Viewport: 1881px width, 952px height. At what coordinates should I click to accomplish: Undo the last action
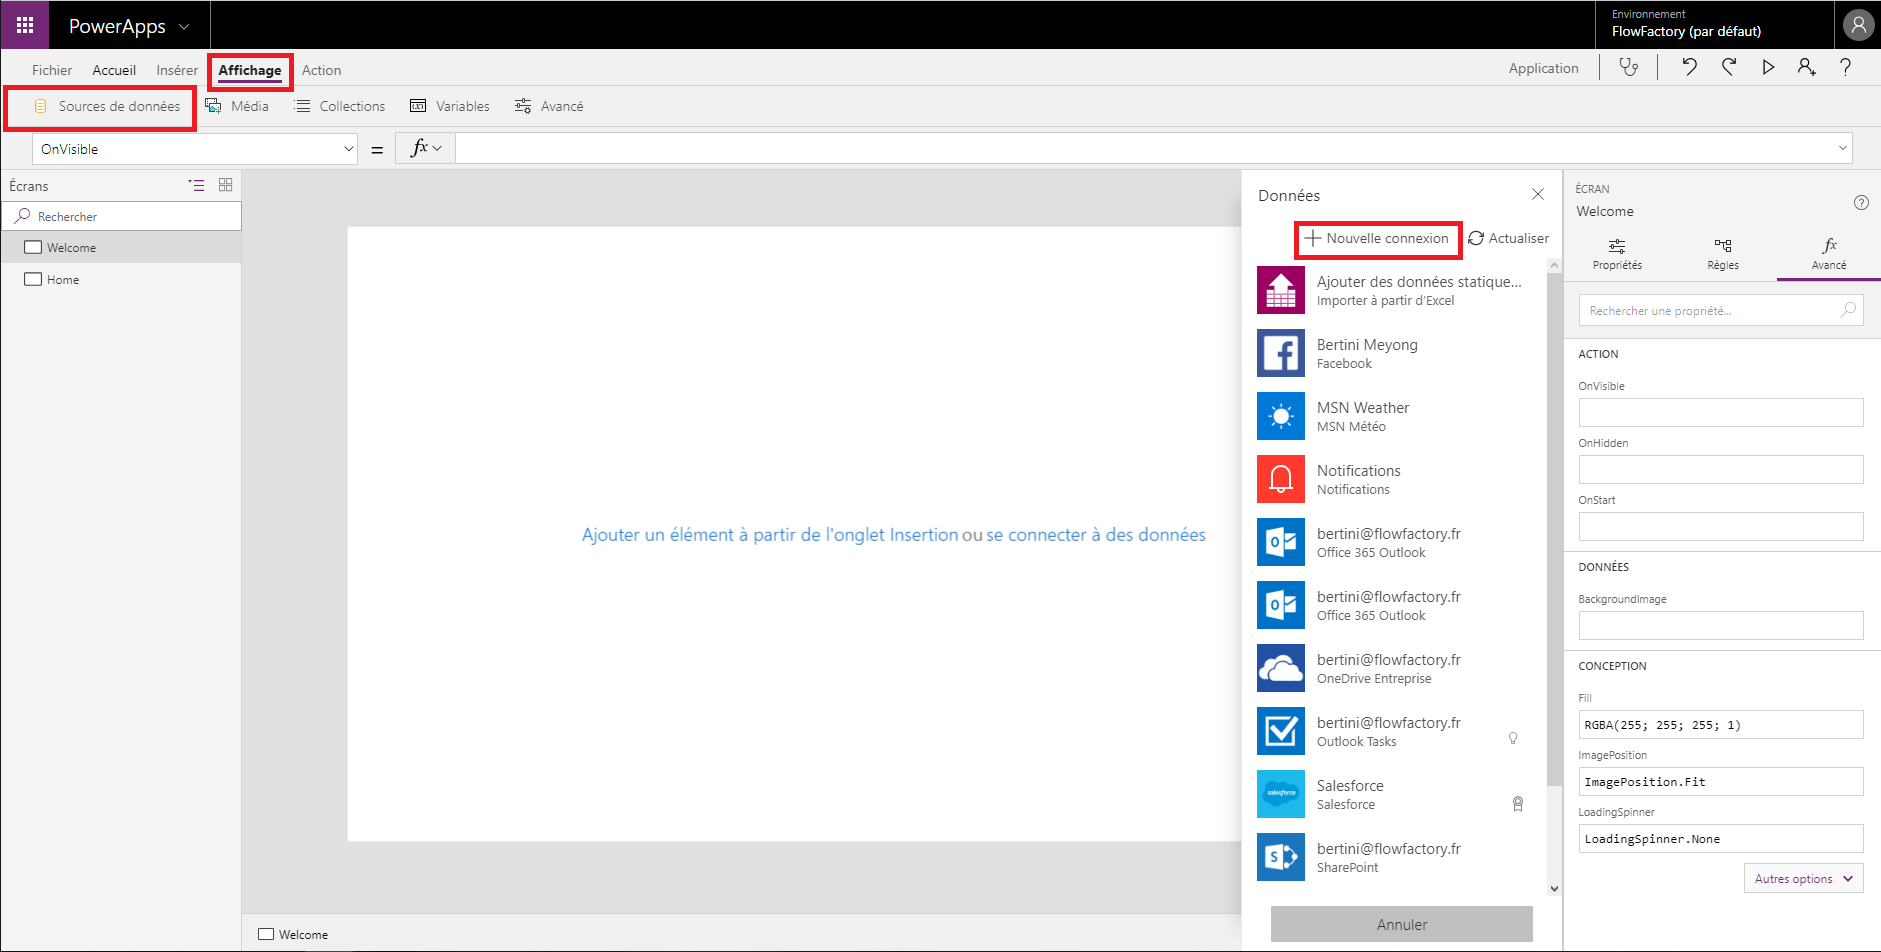coord(1689,67)
